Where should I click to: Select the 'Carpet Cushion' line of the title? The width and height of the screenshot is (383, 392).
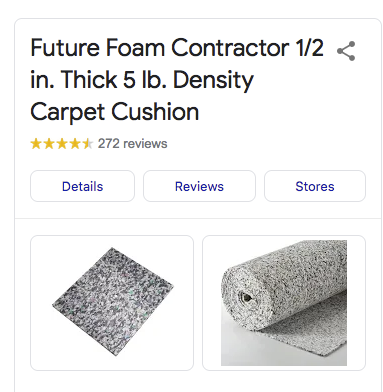coord(115,112)
